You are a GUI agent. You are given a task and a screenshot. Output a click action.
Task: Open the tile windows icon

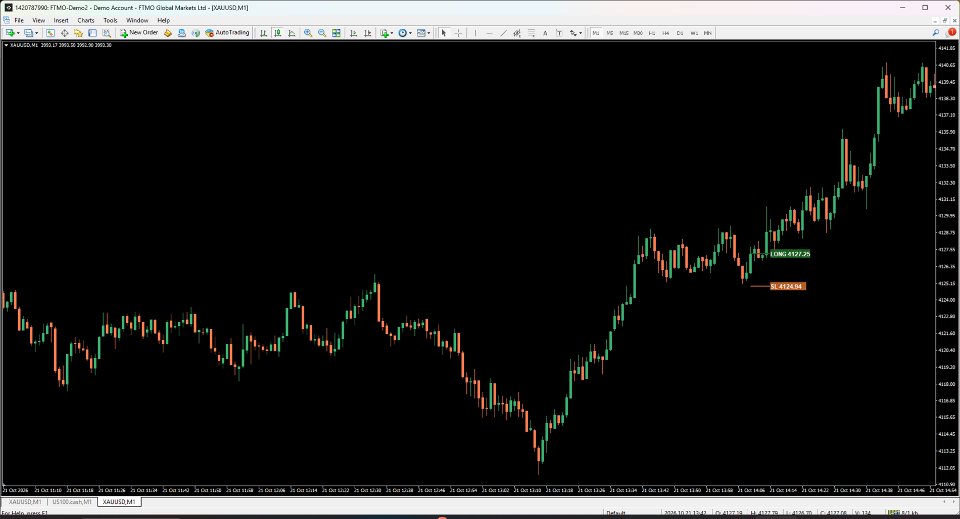(336, 33)
